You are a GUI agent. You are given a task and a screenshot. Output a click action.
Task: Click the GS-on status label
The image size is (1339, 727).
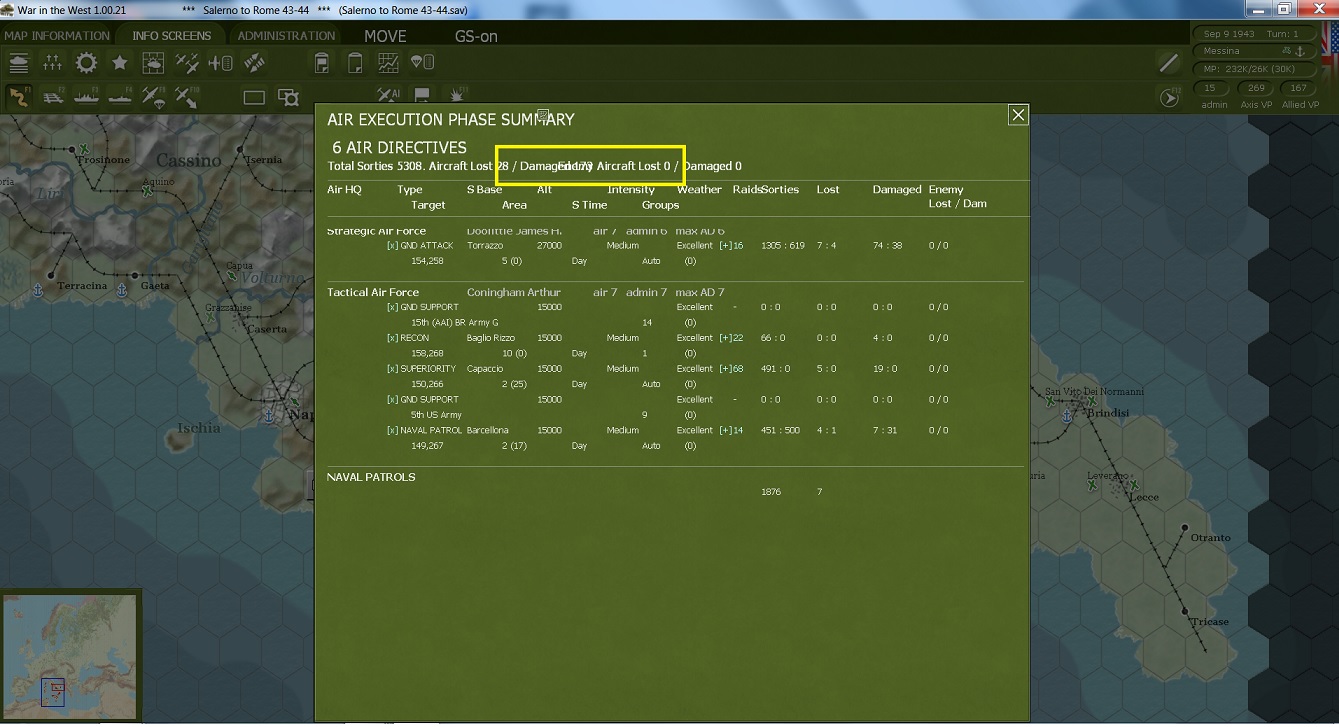tap(476, 36)
